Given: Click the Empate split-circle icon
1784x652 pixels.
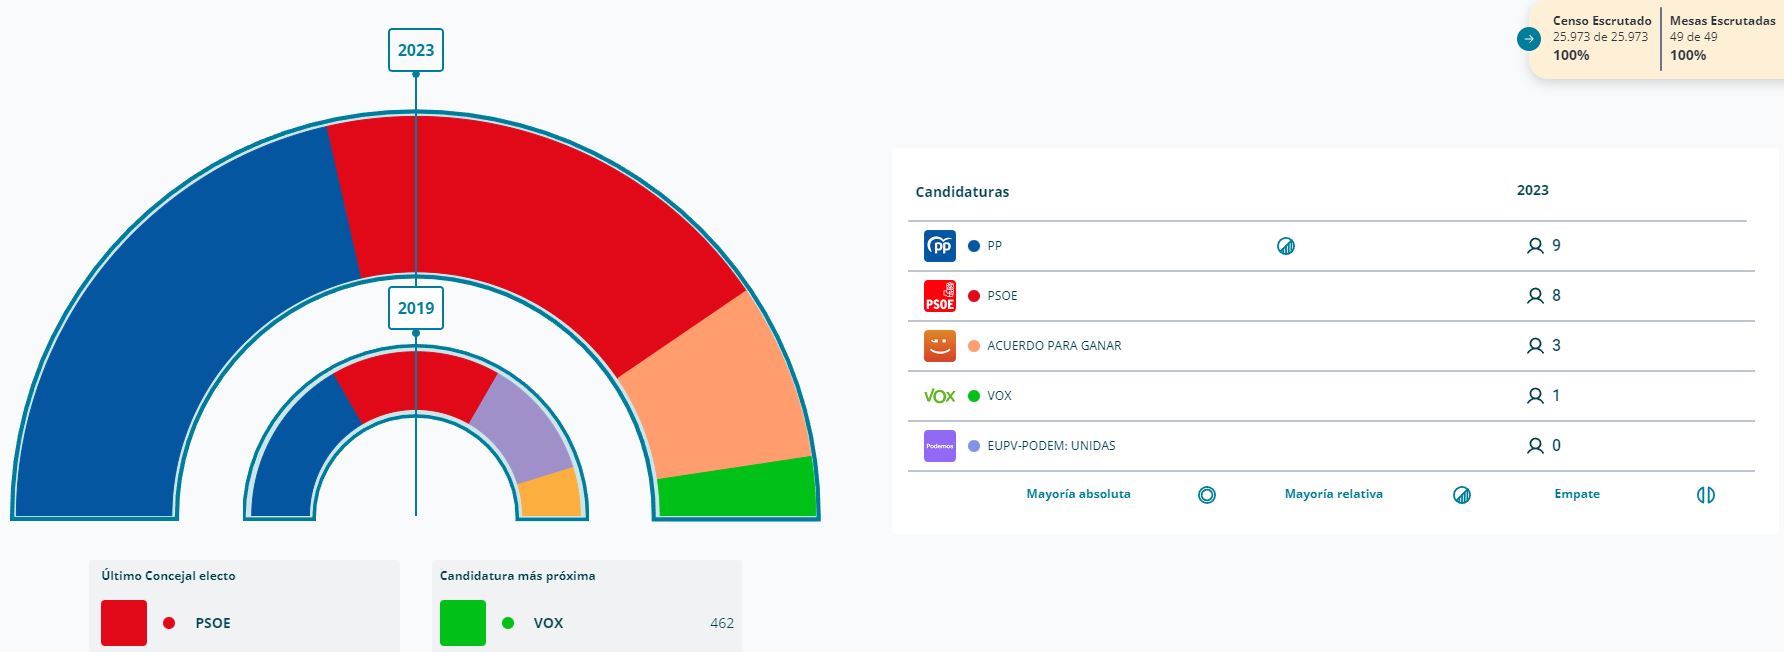Looking at the screenshot, I should point(1706,495).
